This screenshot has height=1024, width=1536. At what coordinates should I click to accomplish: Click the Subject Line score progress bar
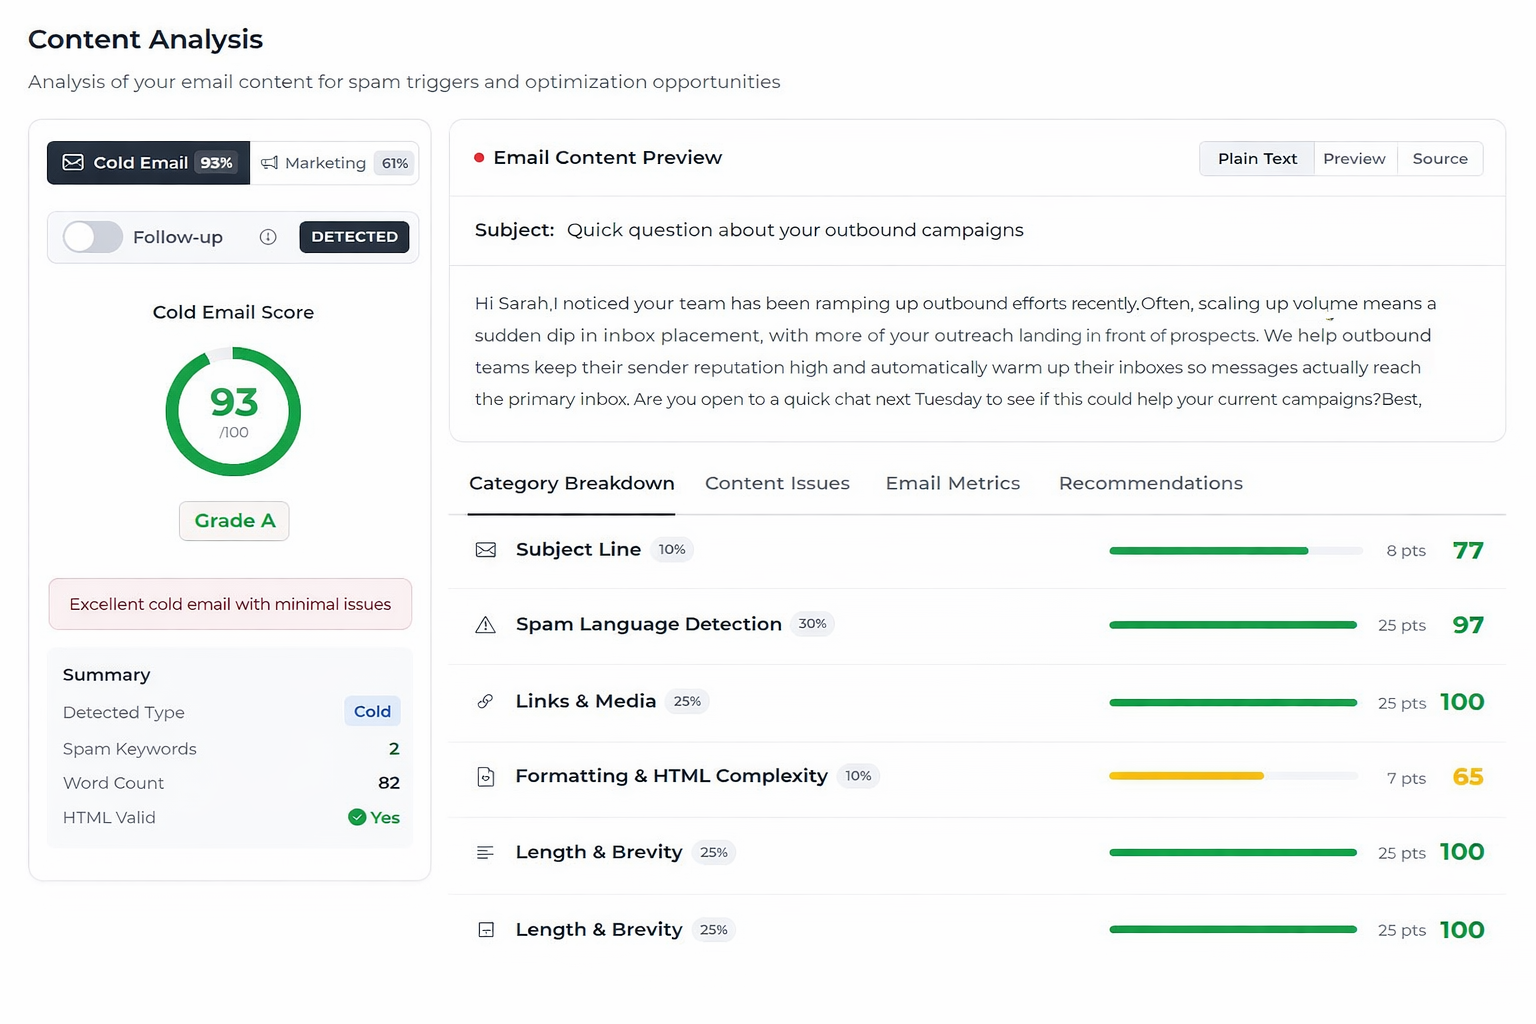[x=1236, y=551]
